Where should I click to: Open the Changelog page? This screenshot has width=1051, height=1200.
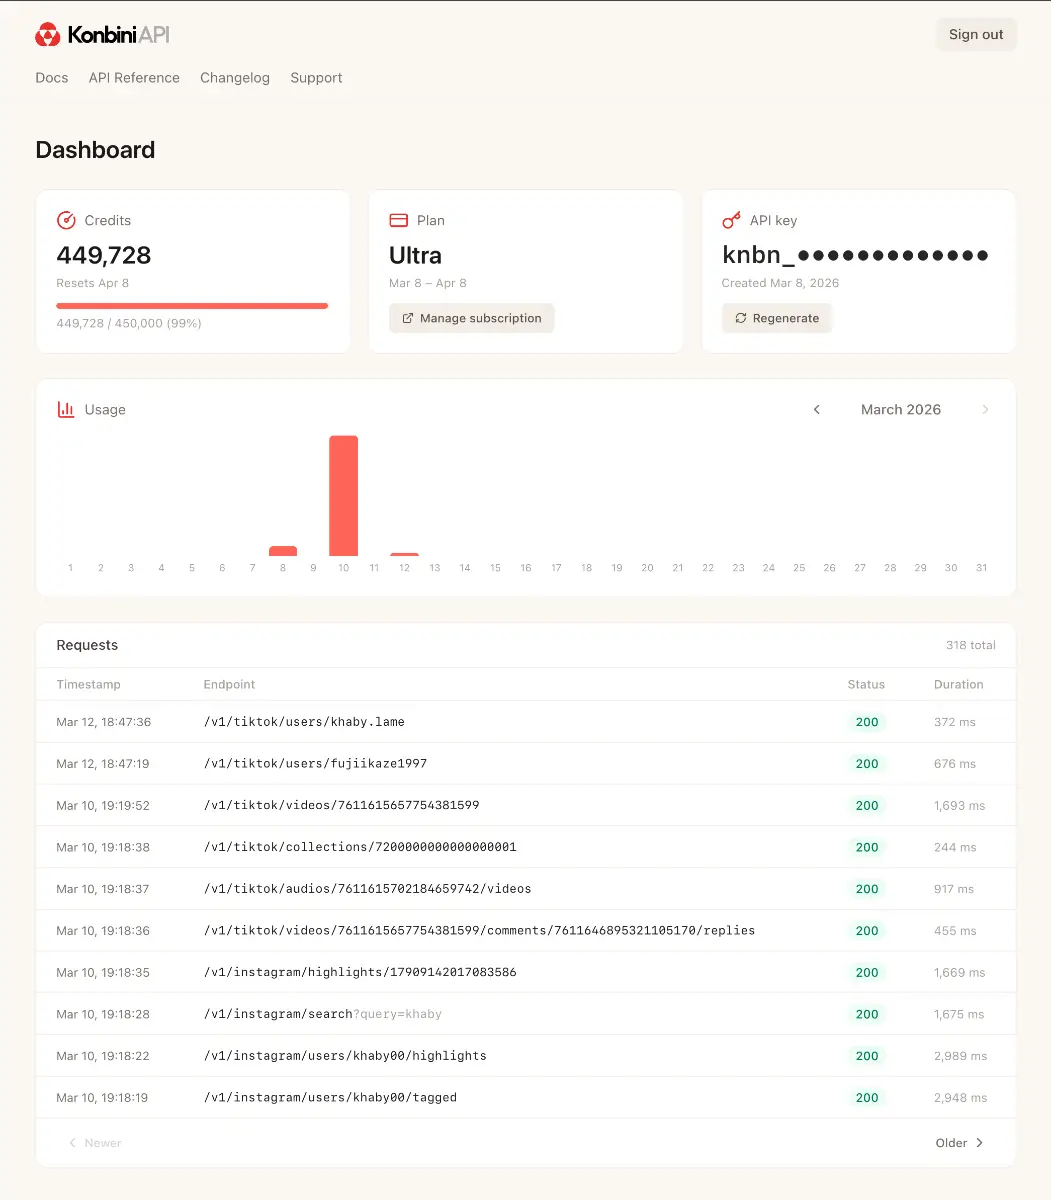coord(235,78)
